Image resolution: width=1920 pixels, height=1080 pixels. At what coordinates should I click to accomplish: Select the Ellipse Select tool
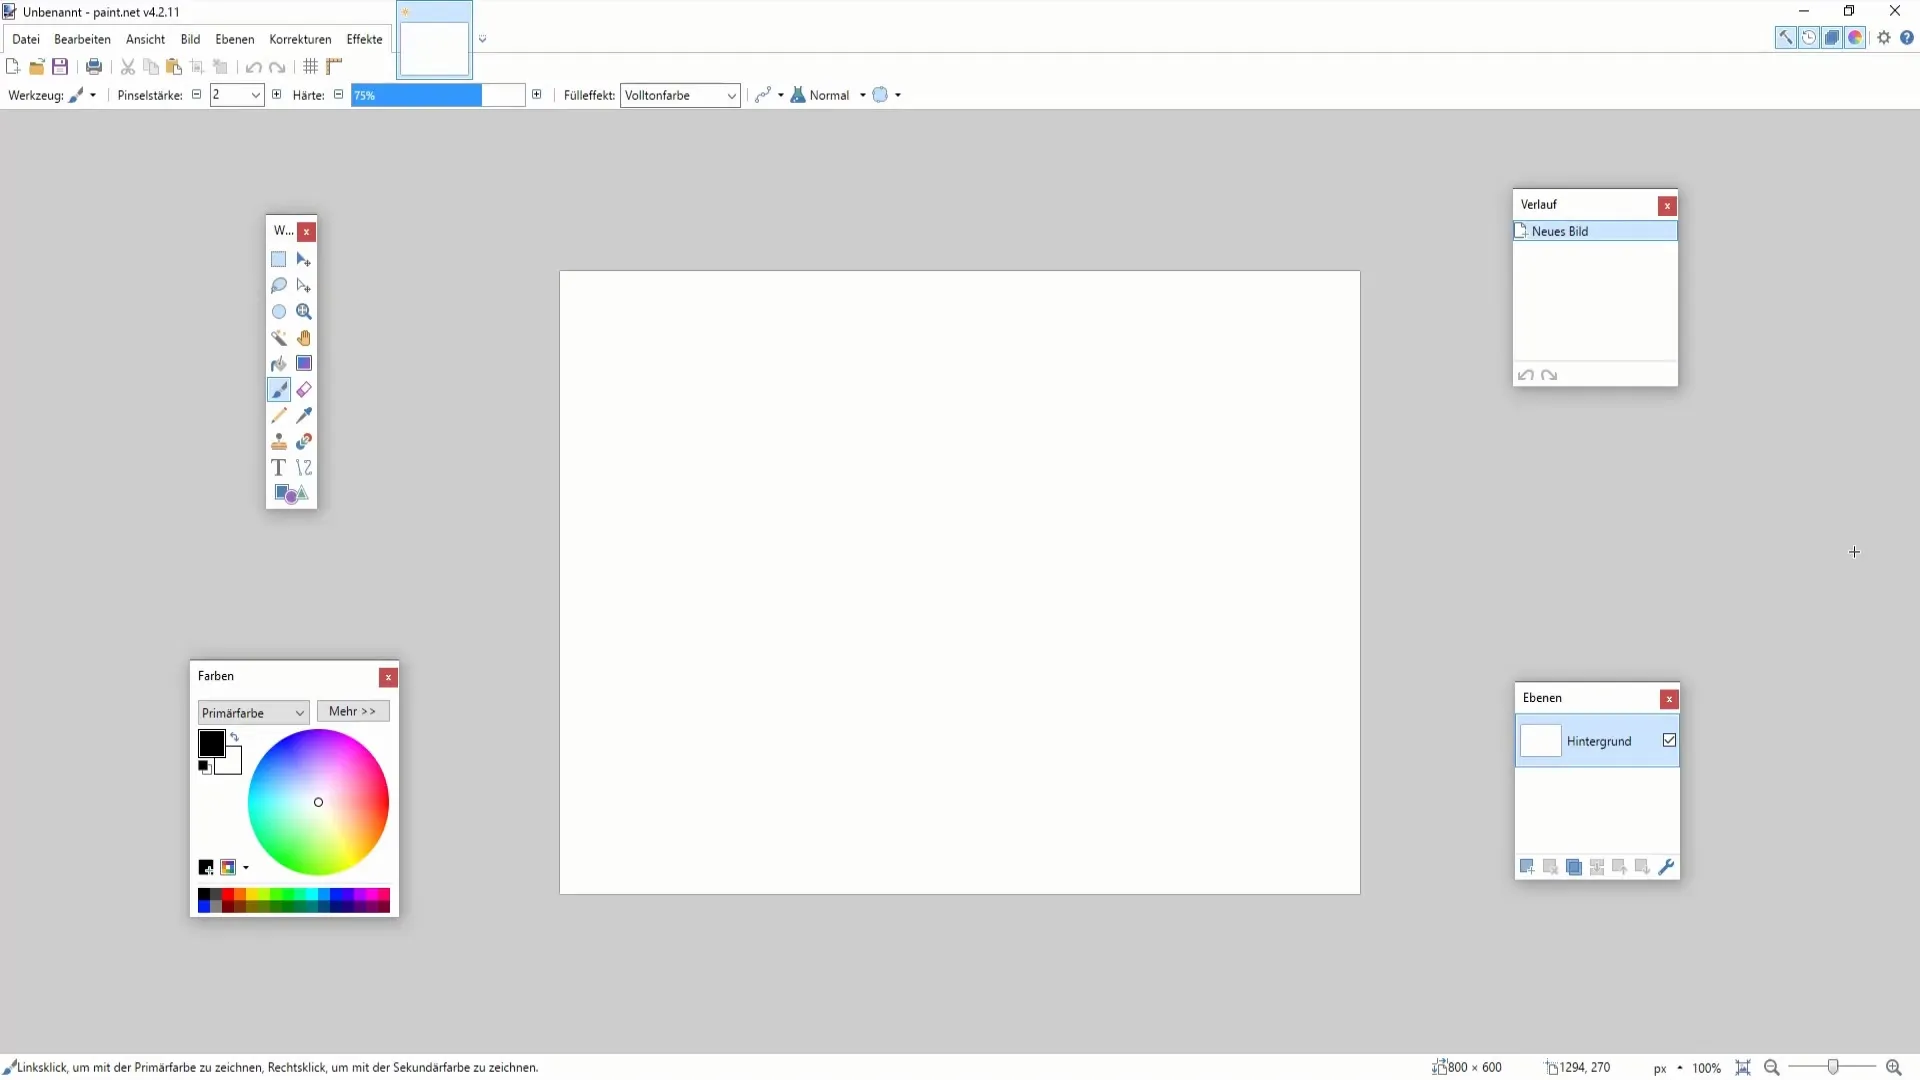[x=279, y=311]
